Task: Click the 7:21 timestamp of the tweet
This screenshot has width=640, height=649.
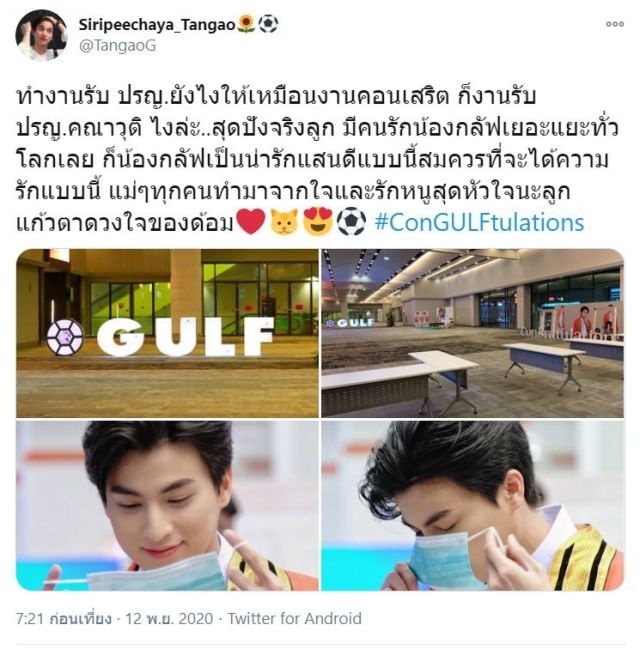Action: coord(63,618)
